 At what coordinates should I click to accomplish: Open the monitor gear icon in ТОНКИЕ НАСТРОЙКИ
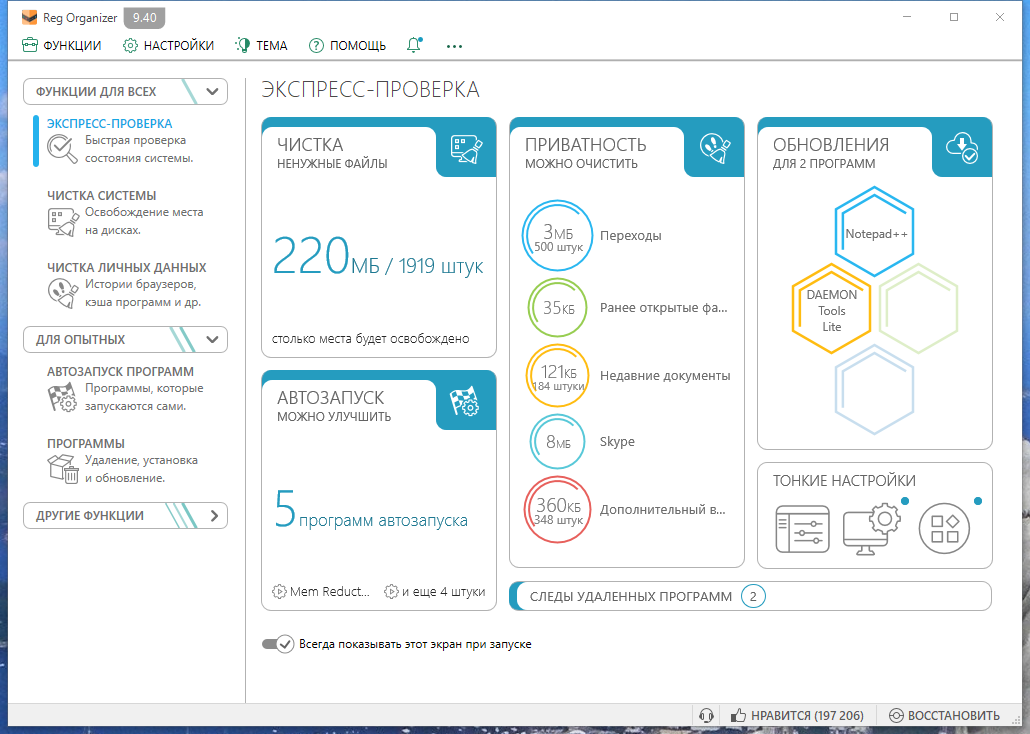pos(871,531)
